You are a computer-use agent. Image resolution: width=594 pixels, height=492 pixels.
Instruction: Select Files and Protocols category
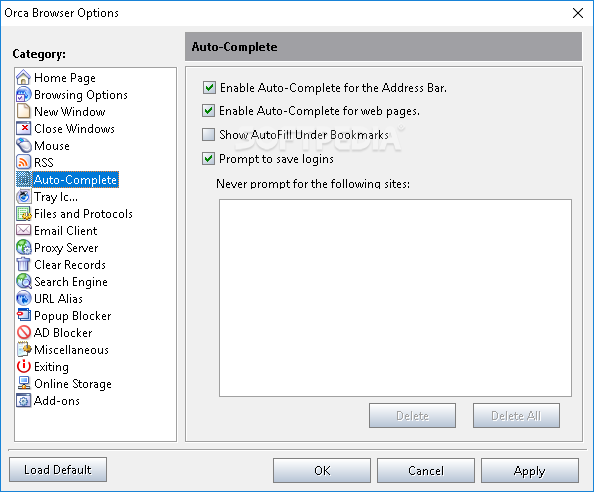pyautogui.click(x=83, y=214)
